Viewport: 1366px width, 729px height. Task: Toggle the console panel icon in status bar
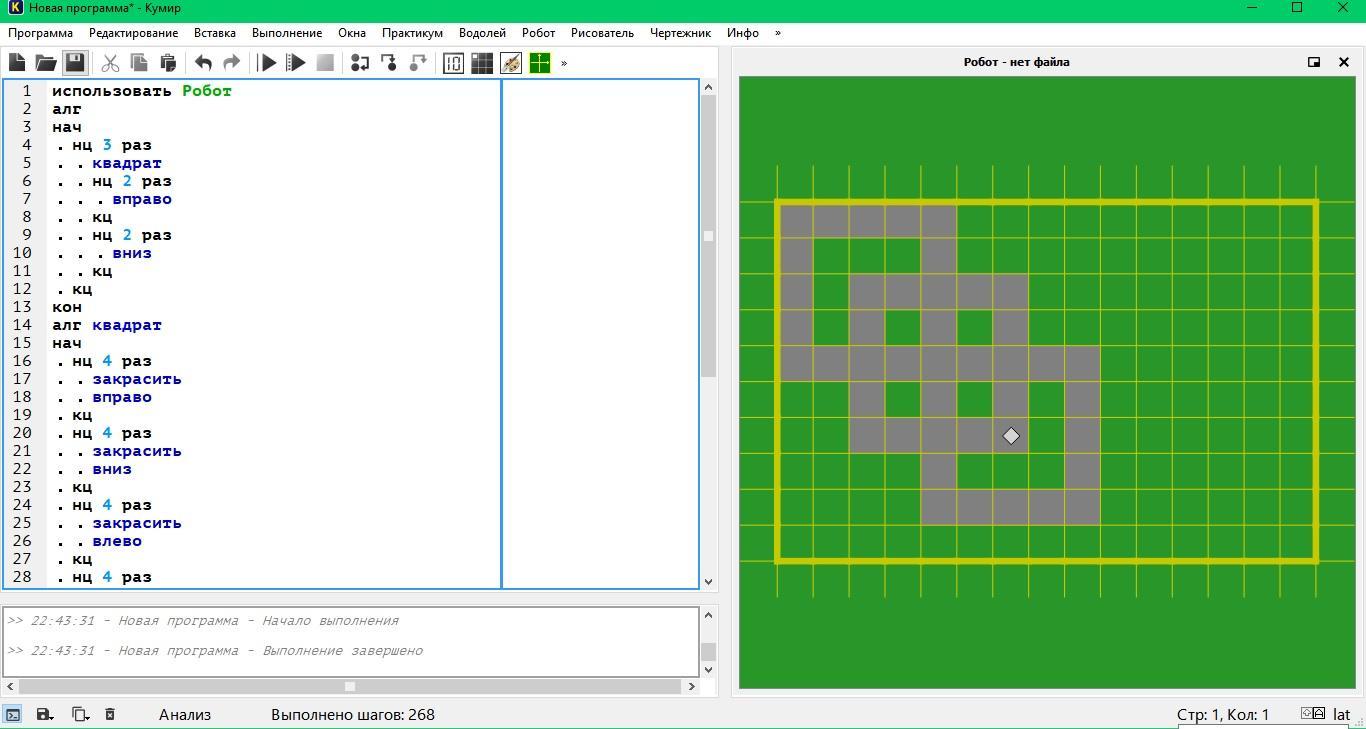(x=13, y=714)
